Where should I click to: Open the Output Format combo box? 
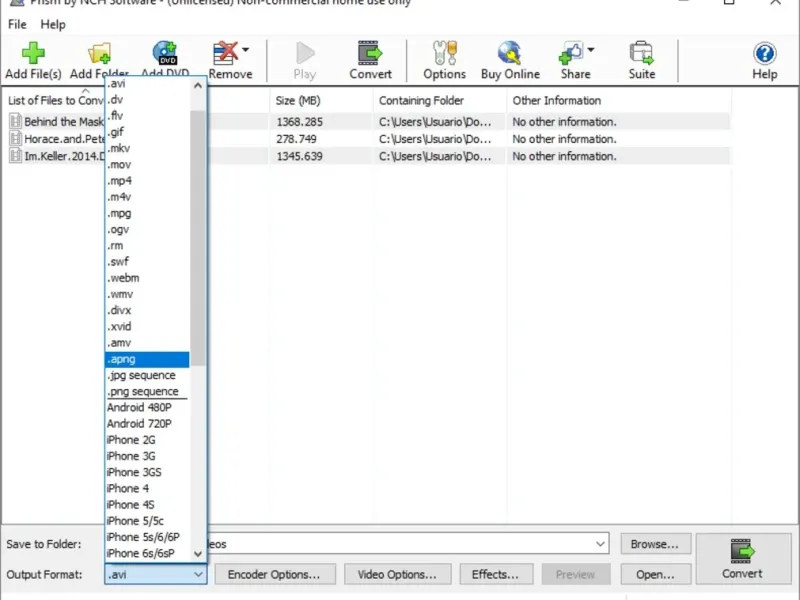tap(156, 574)
